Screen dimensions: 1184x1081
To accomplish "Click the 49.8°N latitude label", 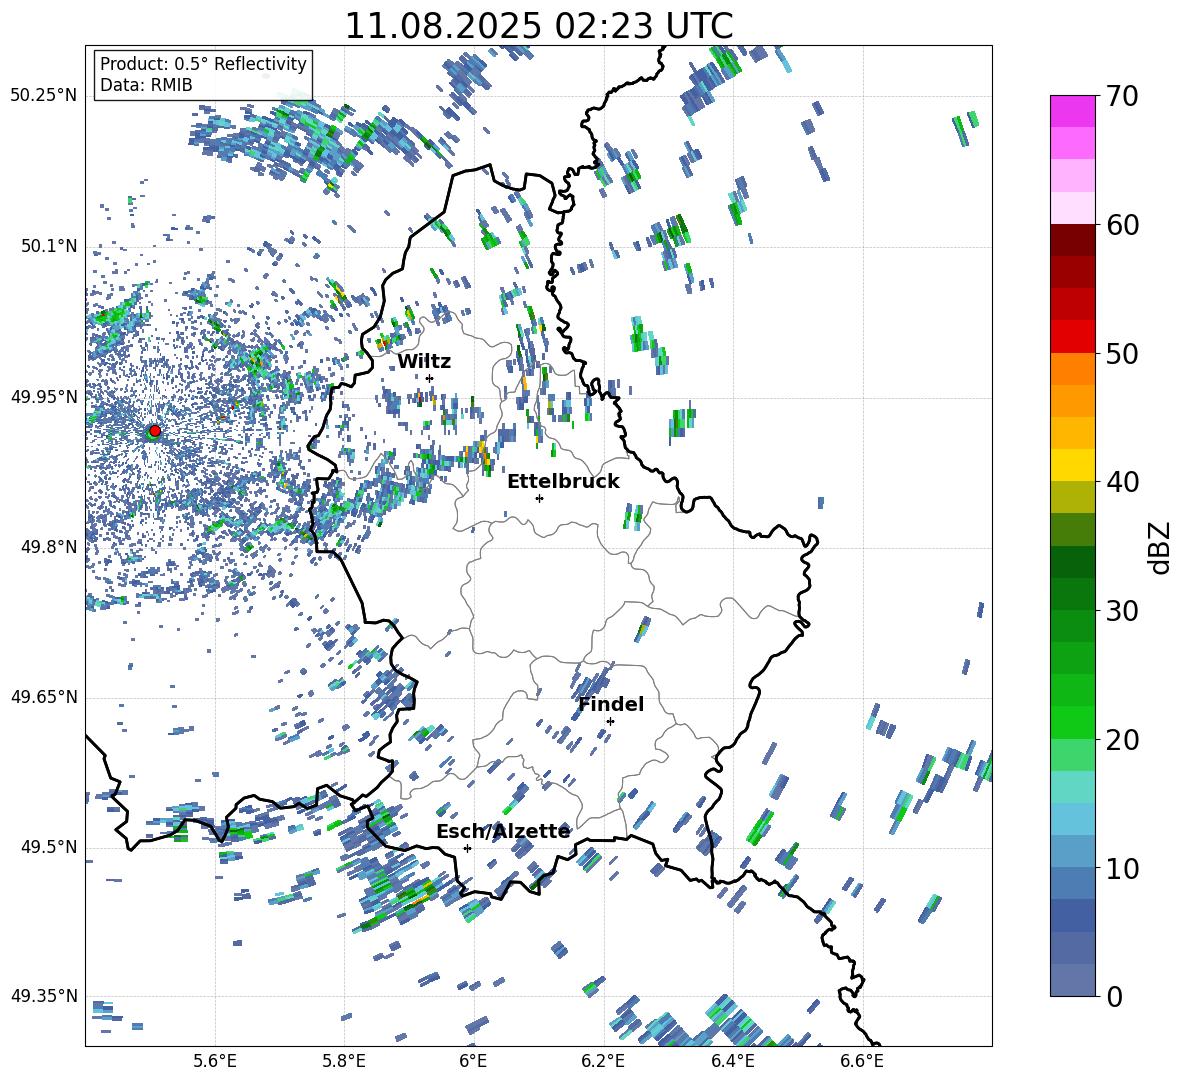I will click(49, 547).
